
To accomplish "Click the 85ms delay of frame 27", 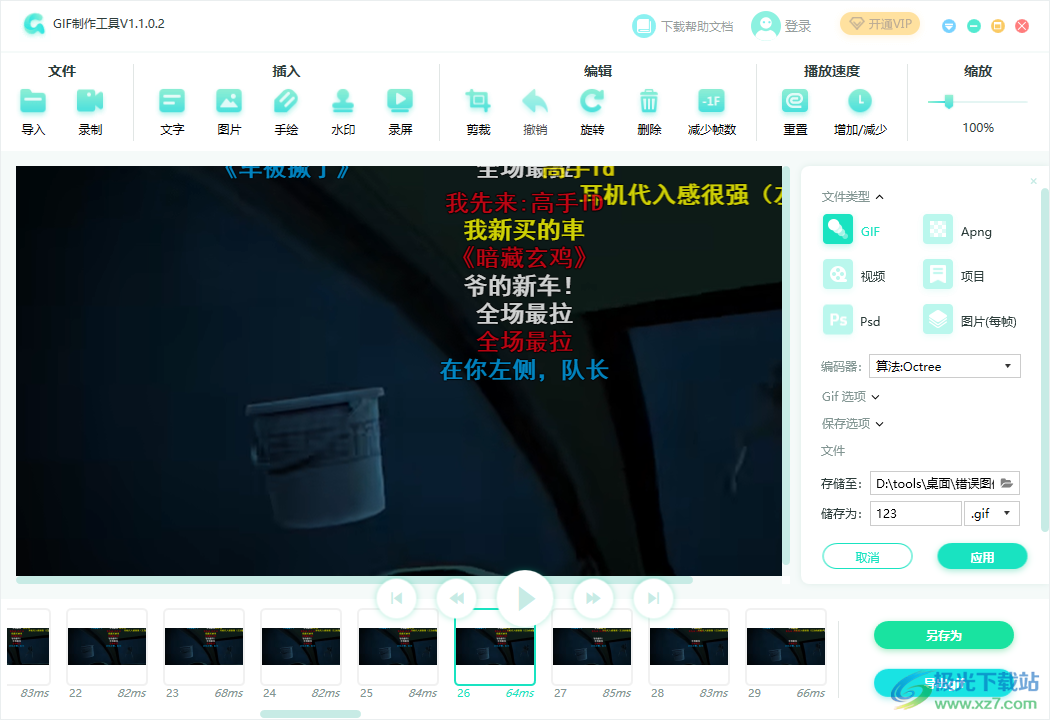I will [x=617, y=693].
